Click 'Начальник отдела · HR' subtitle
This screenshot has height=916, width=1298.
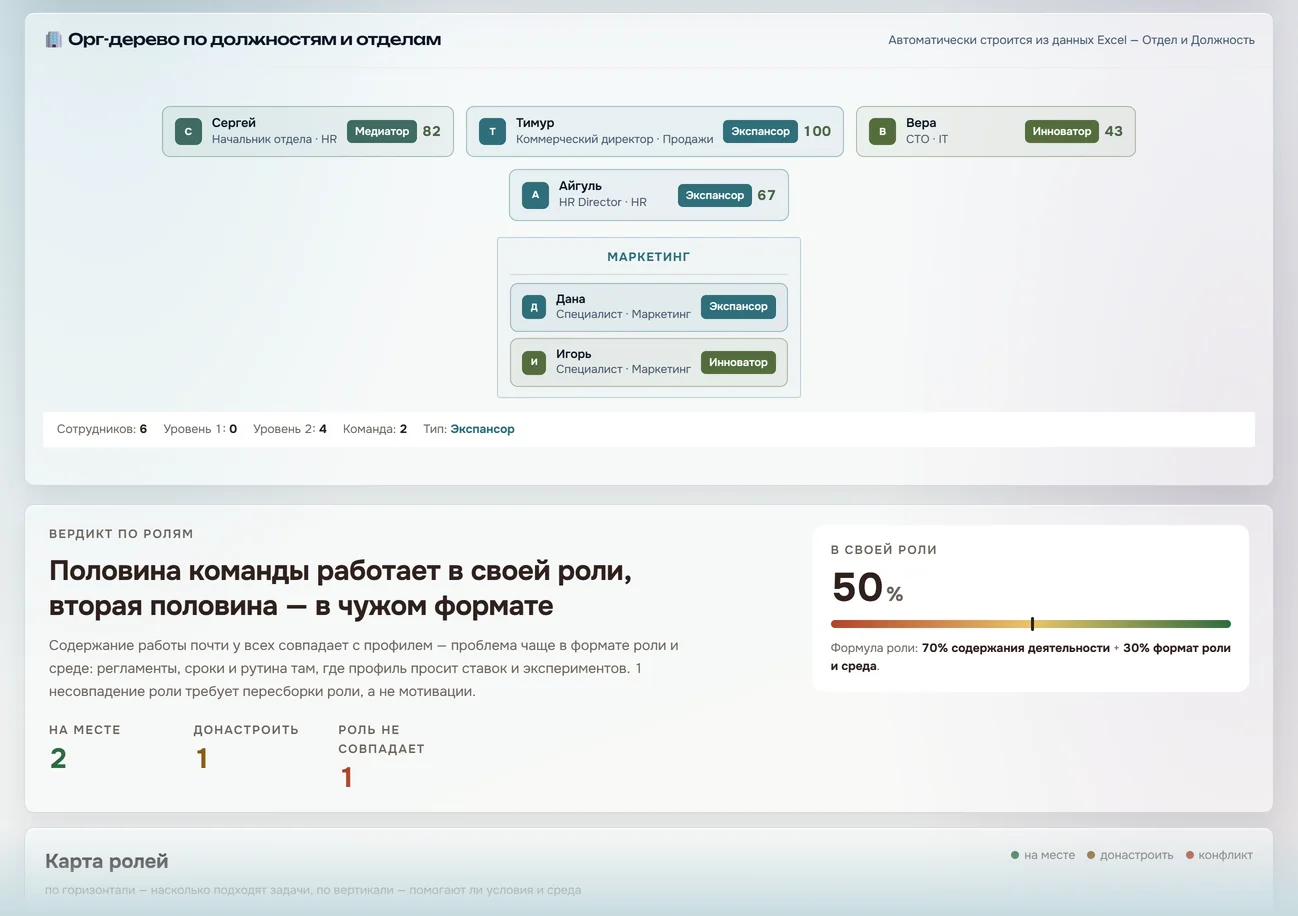(x=274, y=139)
